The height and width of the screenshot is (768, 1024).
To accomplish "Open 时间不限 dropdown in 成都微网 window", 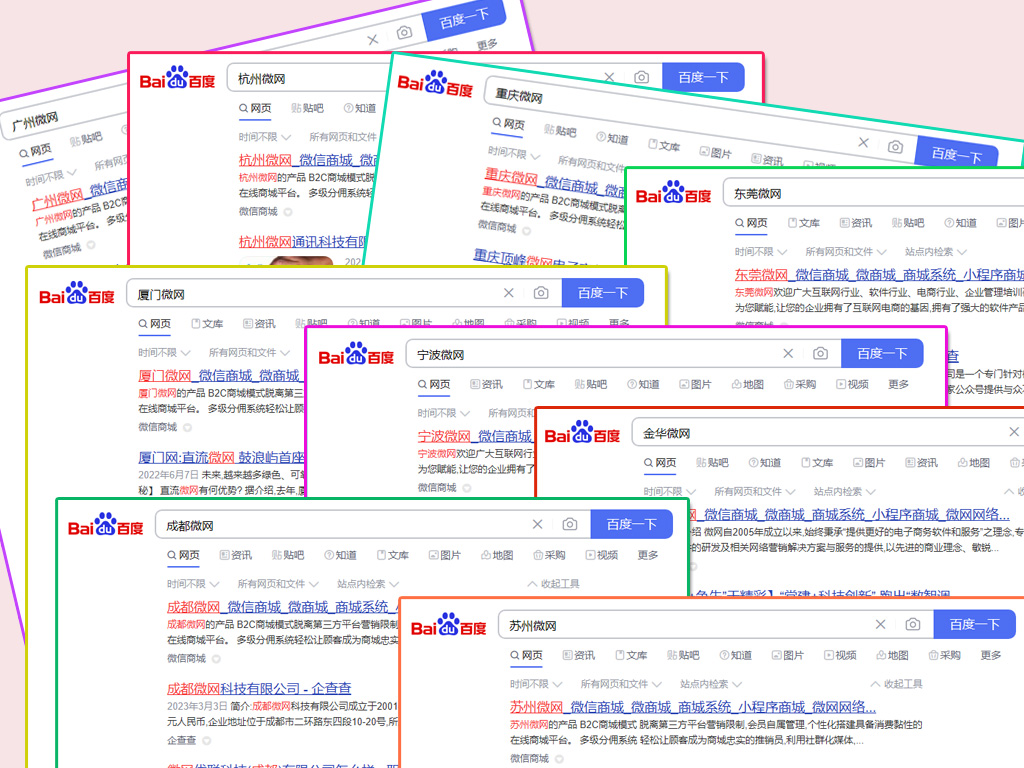I will (x=193, y=584).
